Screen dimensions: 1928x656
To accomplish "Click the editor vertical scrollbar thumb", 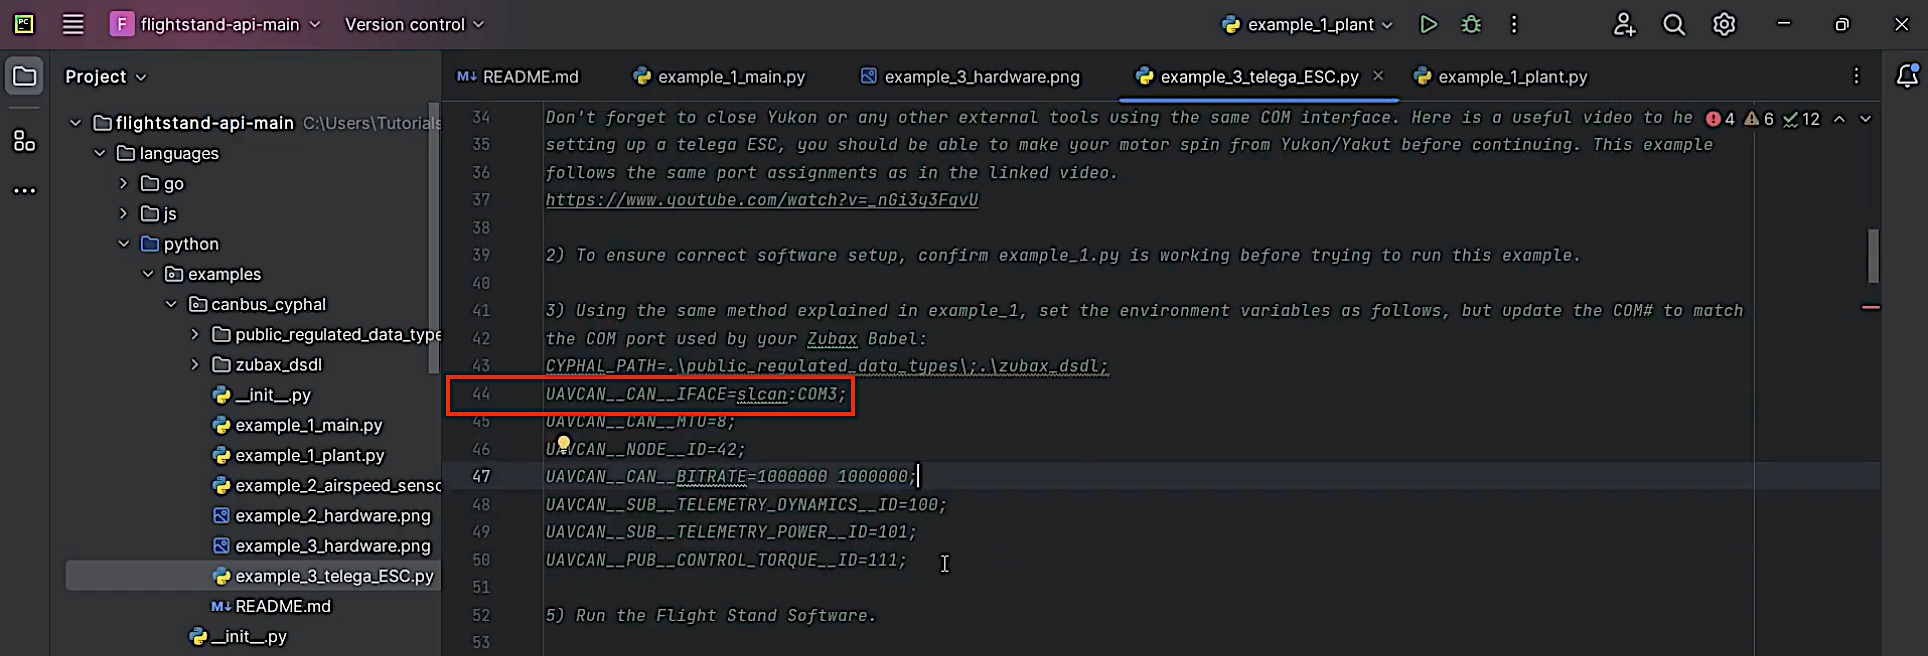I will (x=1873, y=256).
